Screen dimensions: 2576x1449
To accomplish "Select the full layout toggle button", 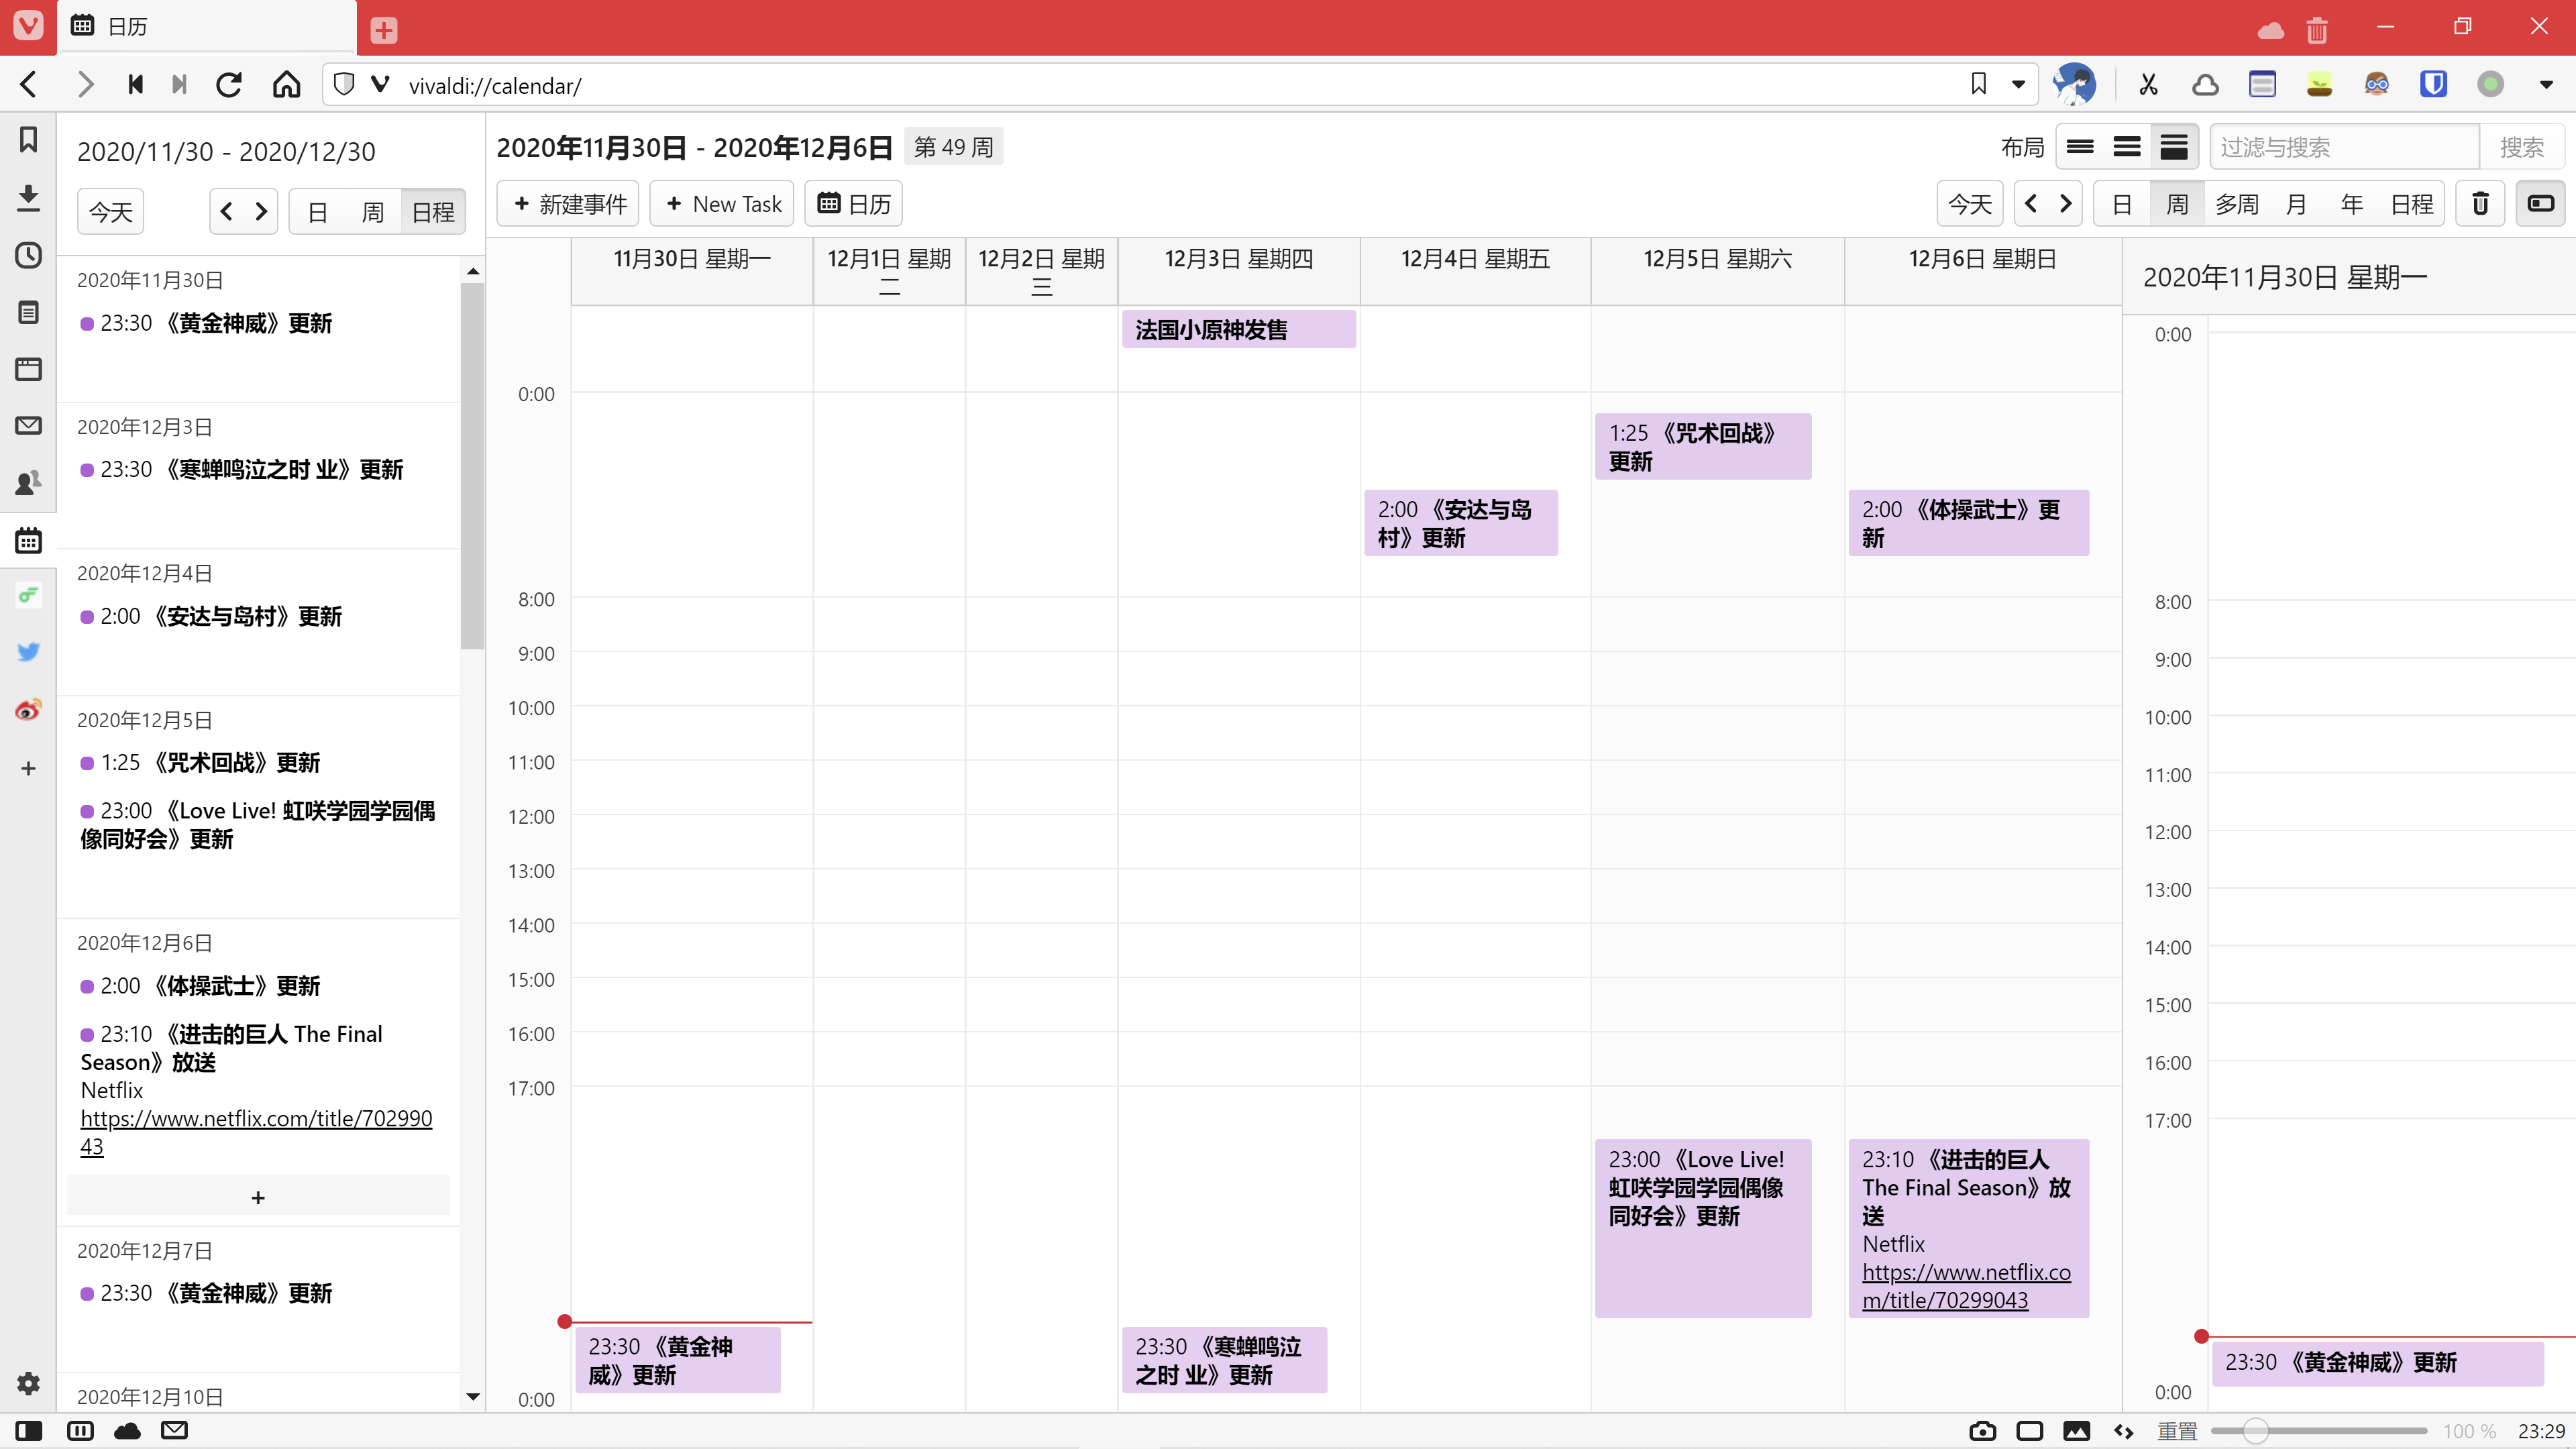I will coord(2174,147).
